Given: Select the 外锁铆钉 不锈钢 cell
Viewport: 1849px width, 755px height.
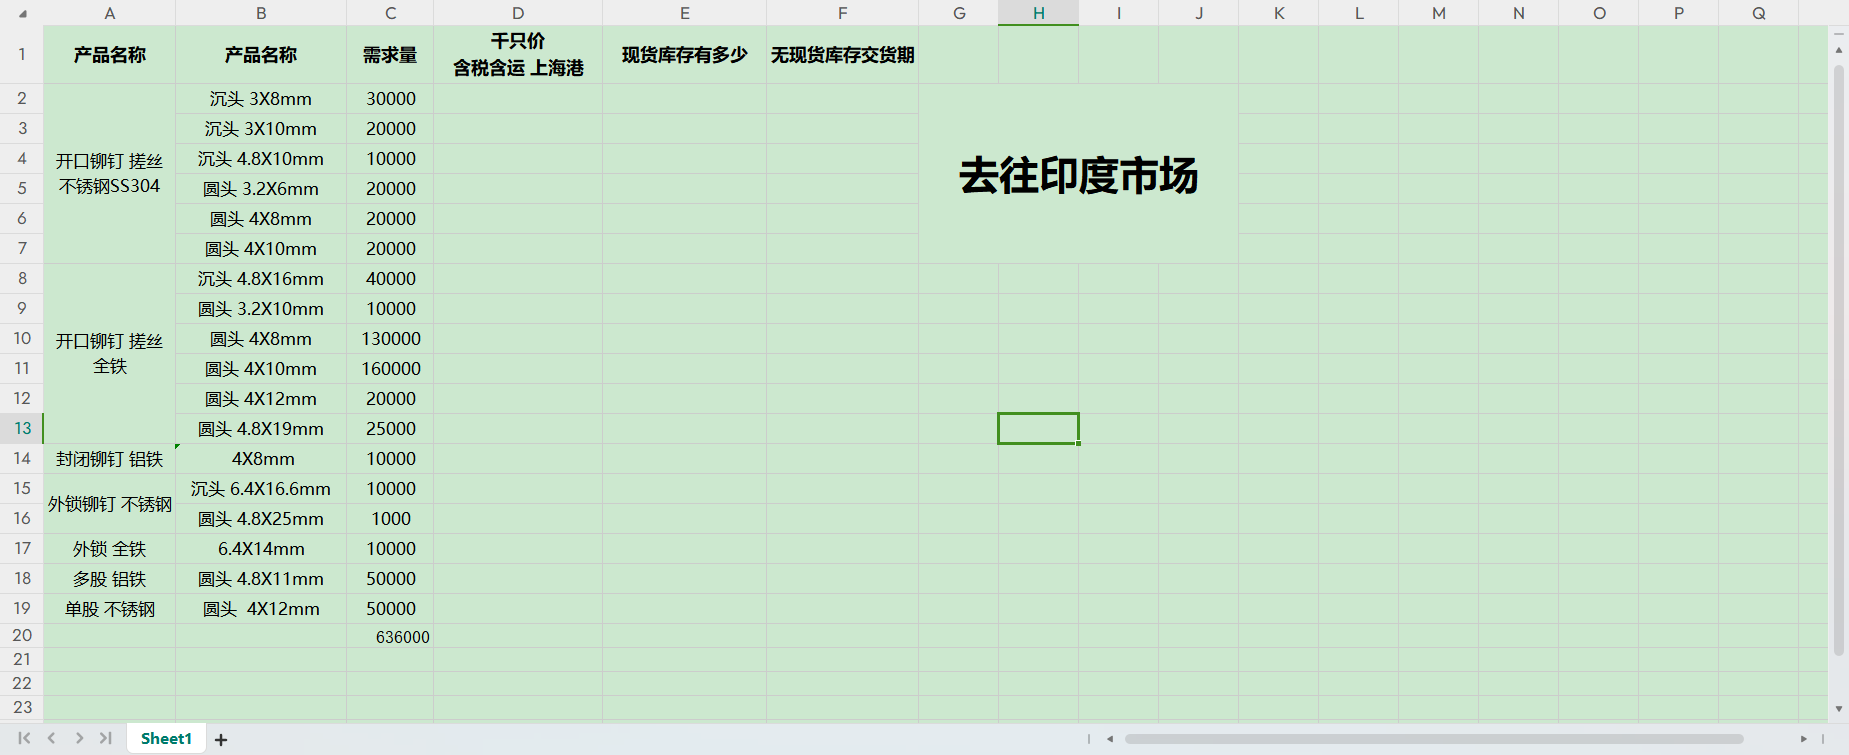Looking at the screenshot, I should 110,504.
